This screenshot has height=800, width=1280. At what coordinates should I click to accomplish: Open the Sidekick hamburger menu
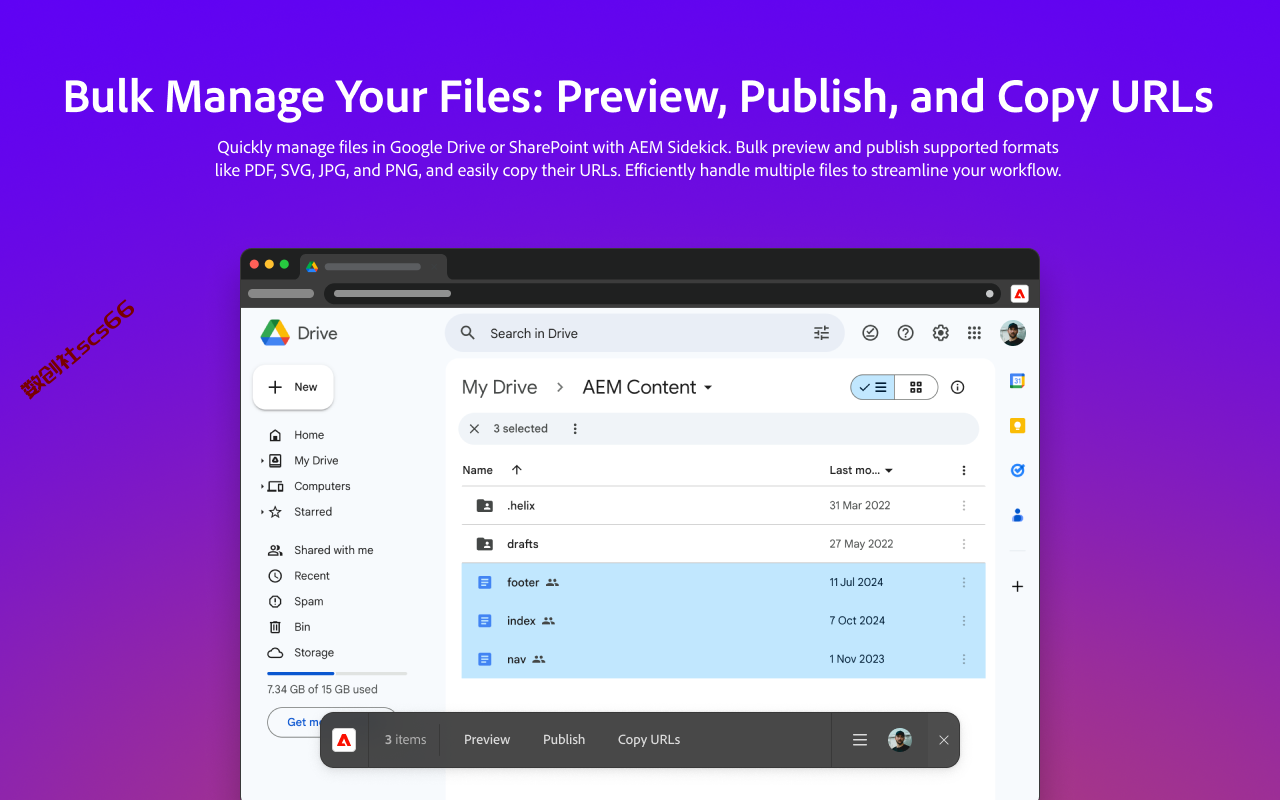click(x=859, y=740)
